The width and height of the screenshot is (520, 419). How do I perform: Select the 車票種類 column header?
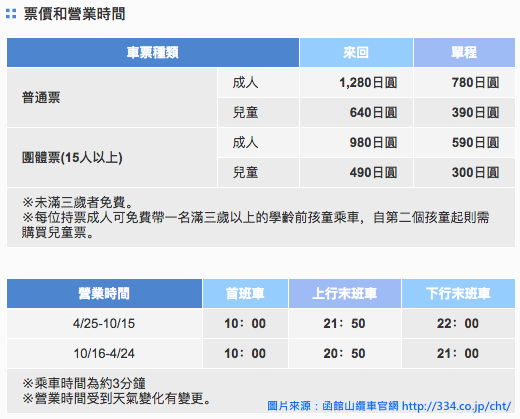point(153,52)
